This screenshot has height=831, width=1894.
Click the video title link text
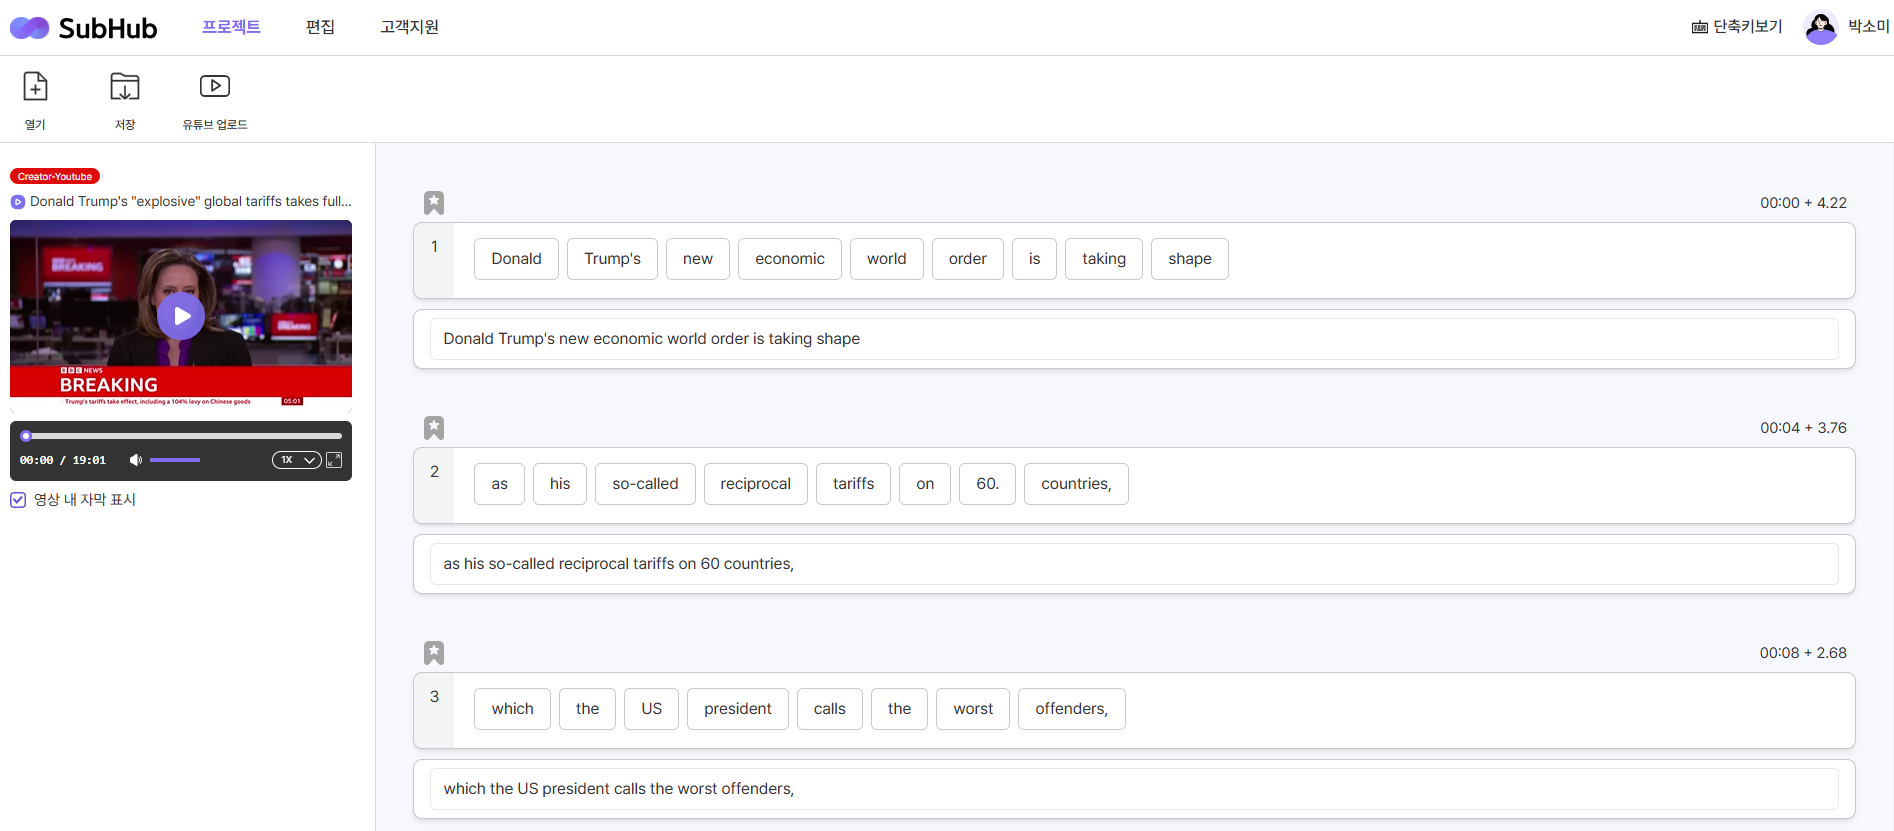[191, 201]
